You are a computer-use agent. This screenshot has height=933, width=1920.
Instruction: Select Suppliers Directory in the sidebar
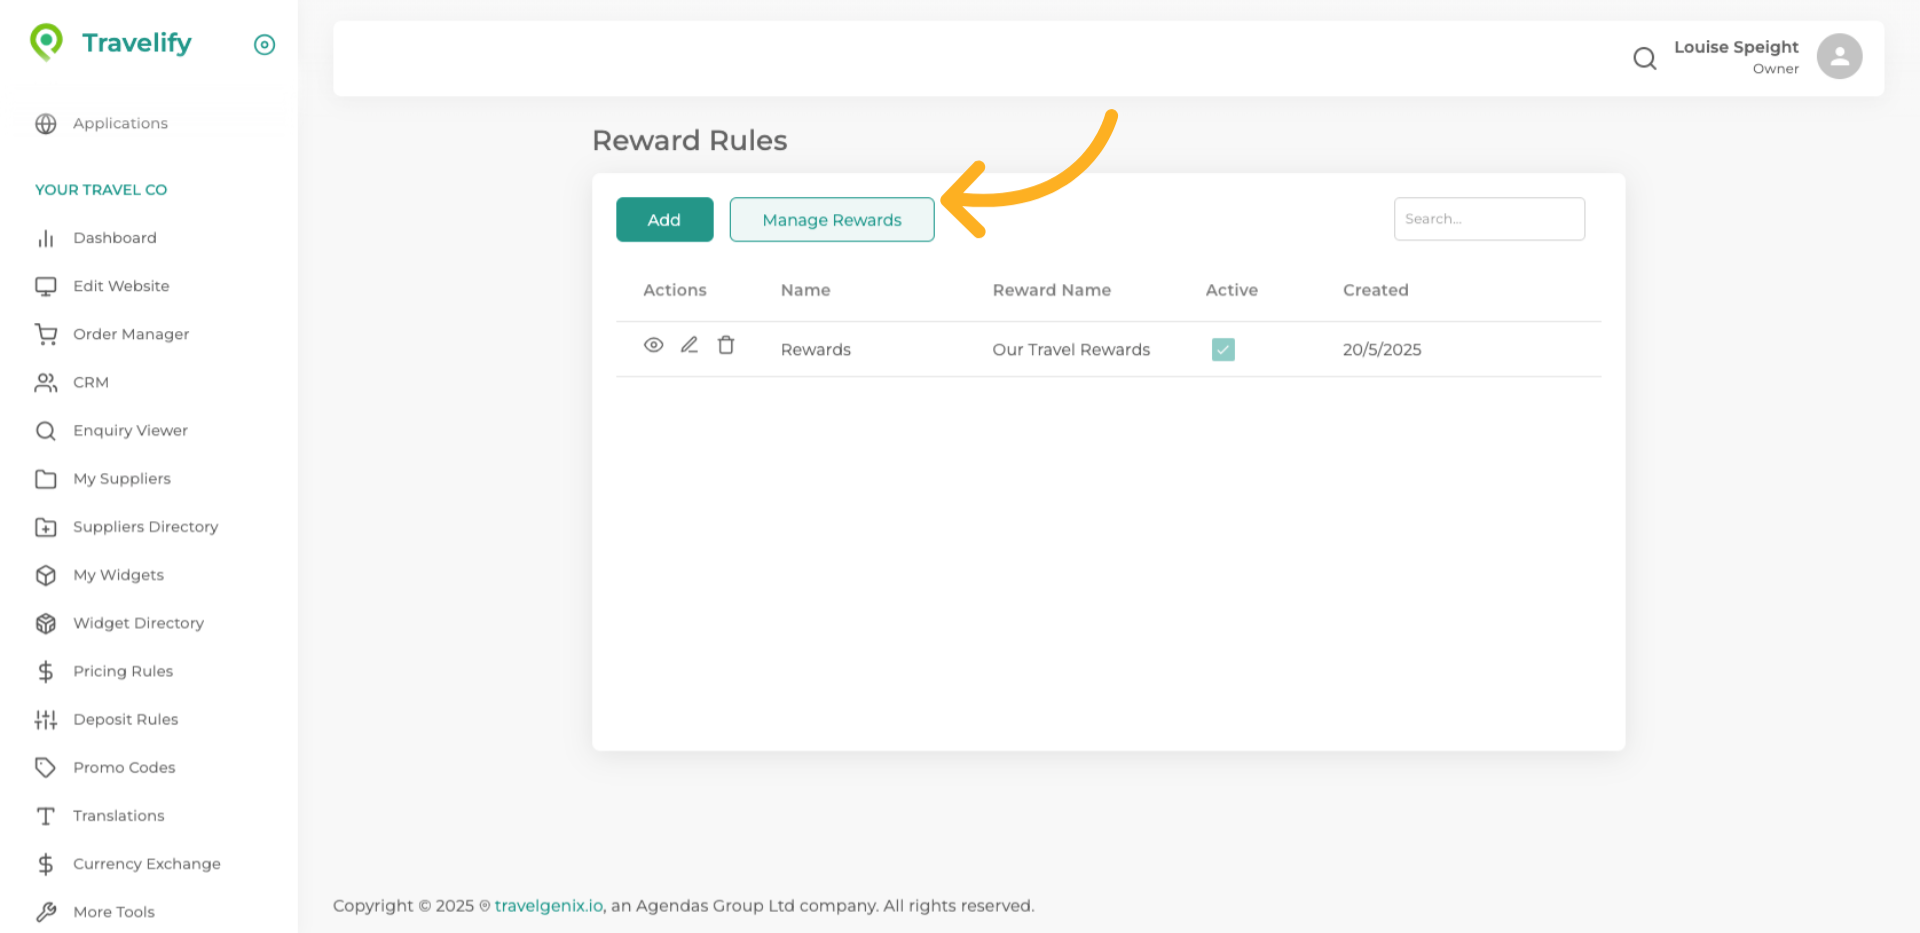tap(145, 527)
